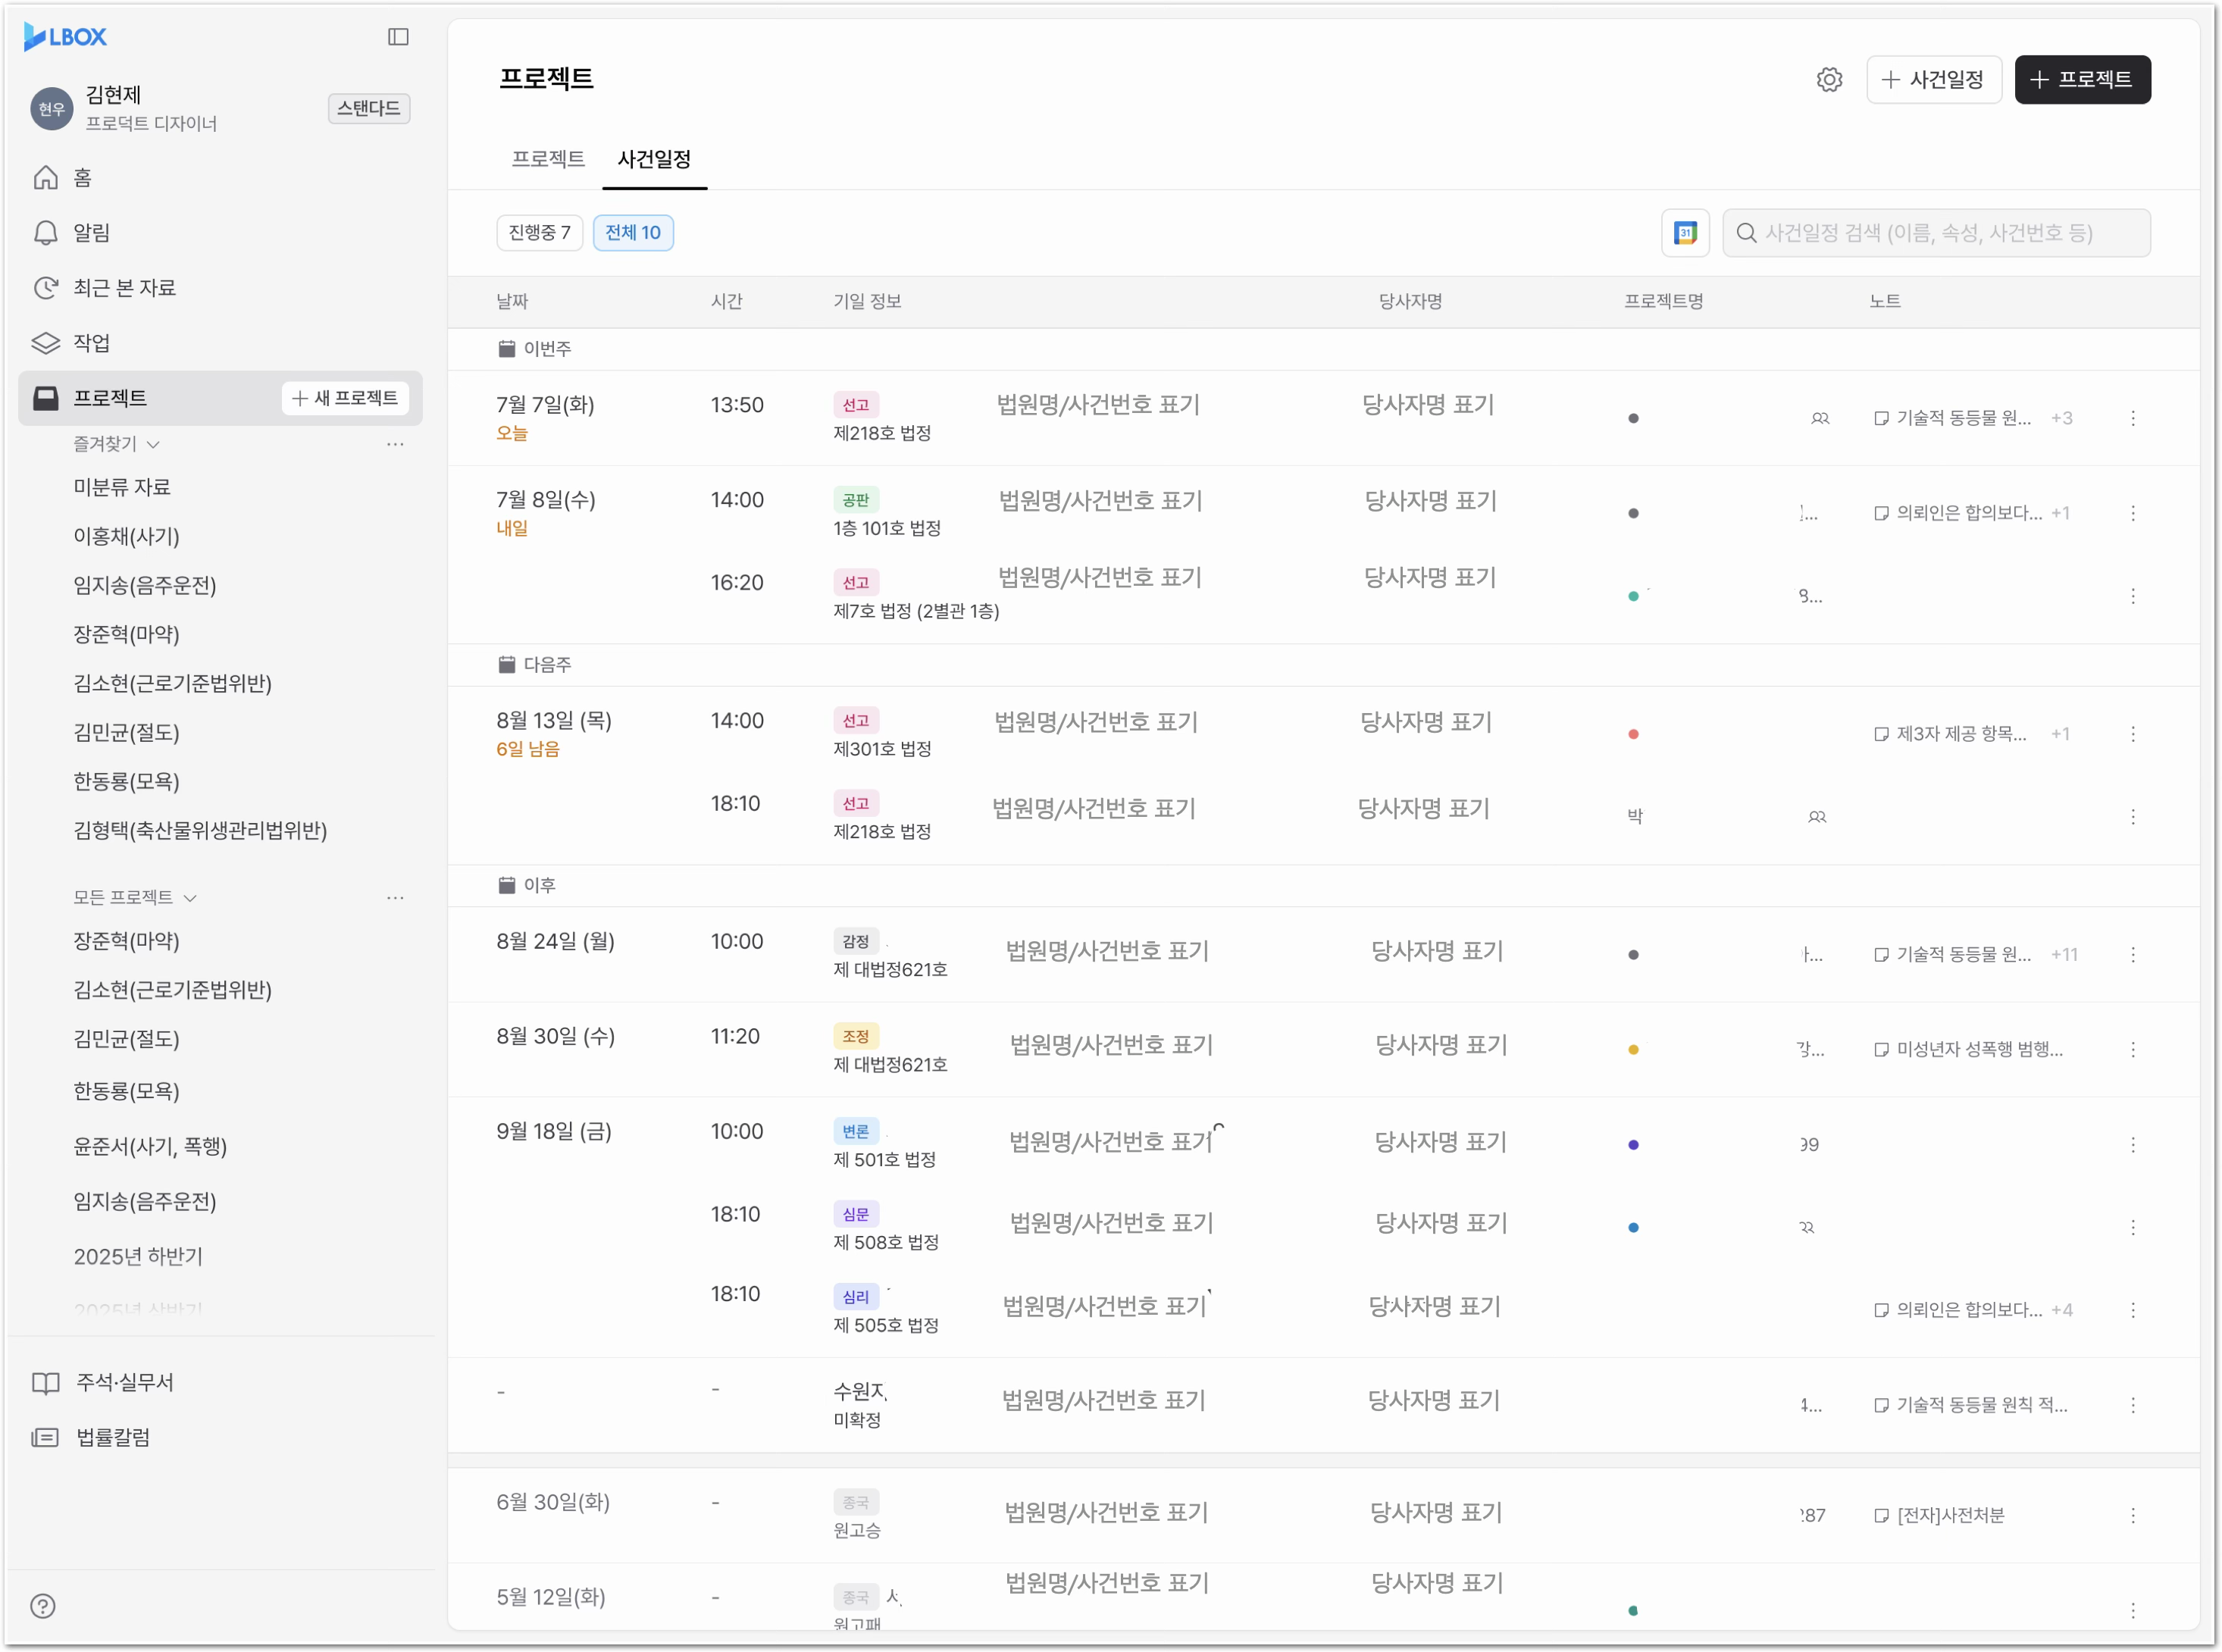2222x1652 pixels.
Task: Open 2025년 하반기 project
Action: [138, 1257]
